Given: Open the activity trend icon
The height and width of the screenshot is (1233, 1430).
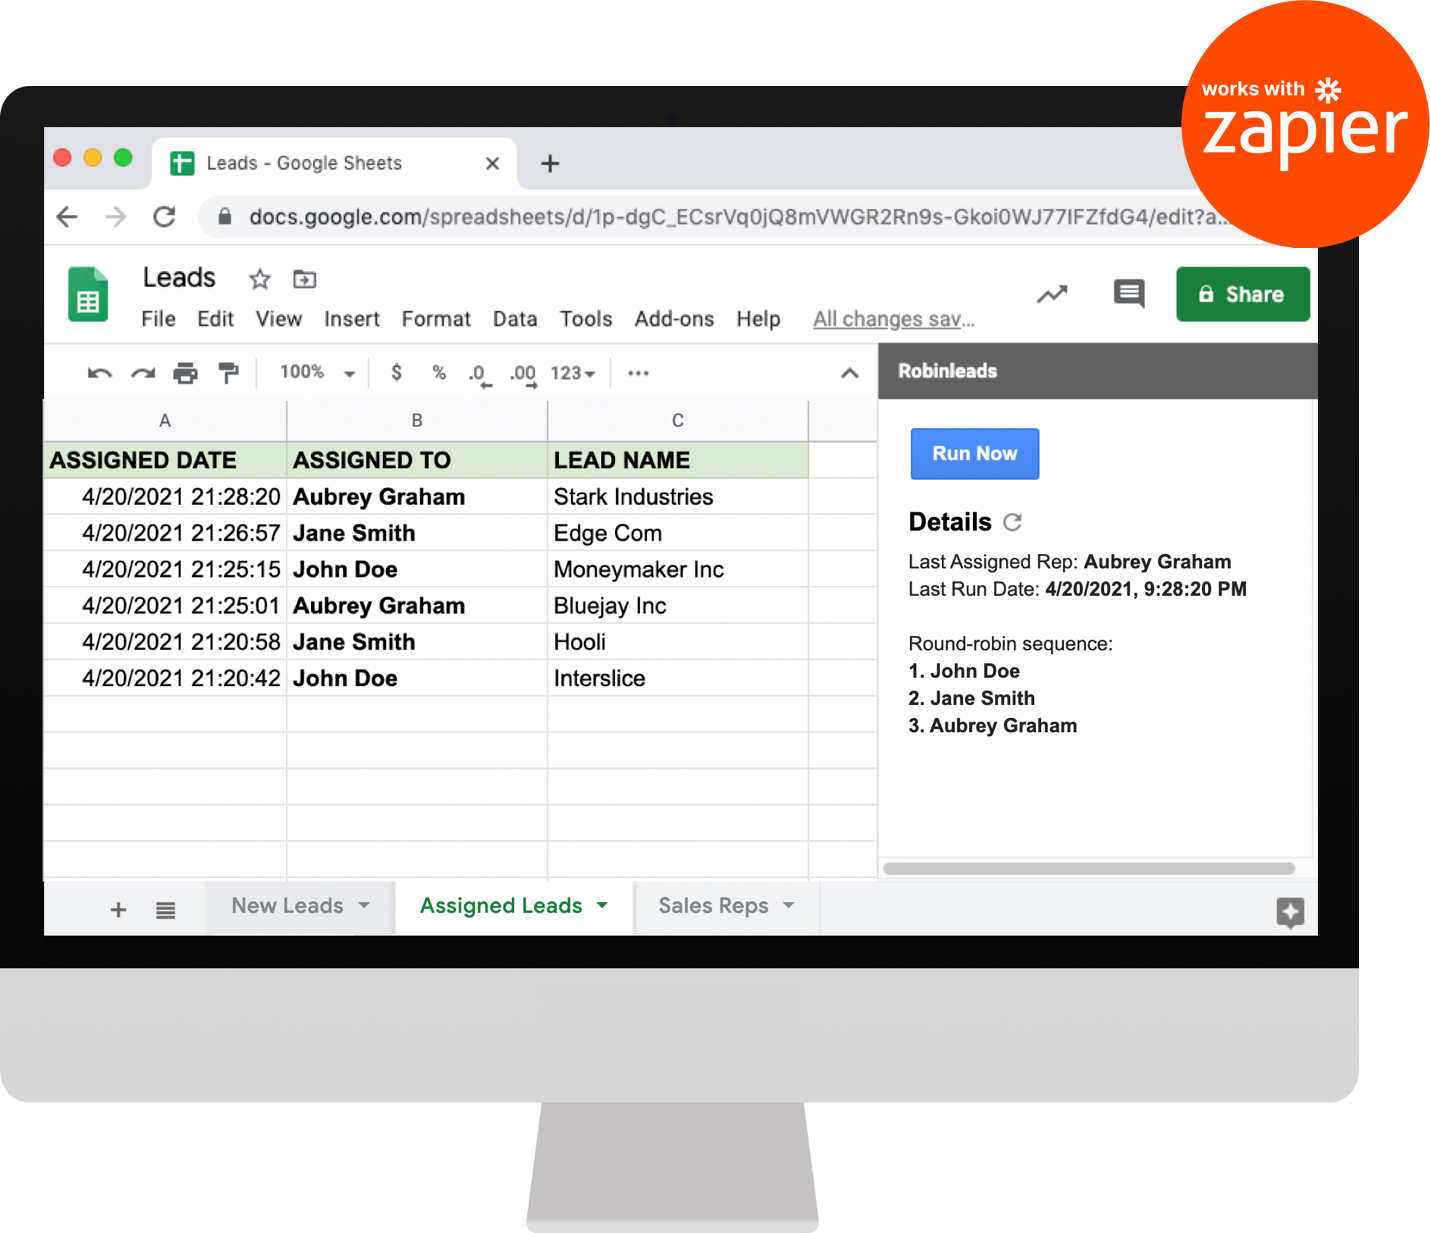Looking at the screenshot, I should click(1052, 294).
